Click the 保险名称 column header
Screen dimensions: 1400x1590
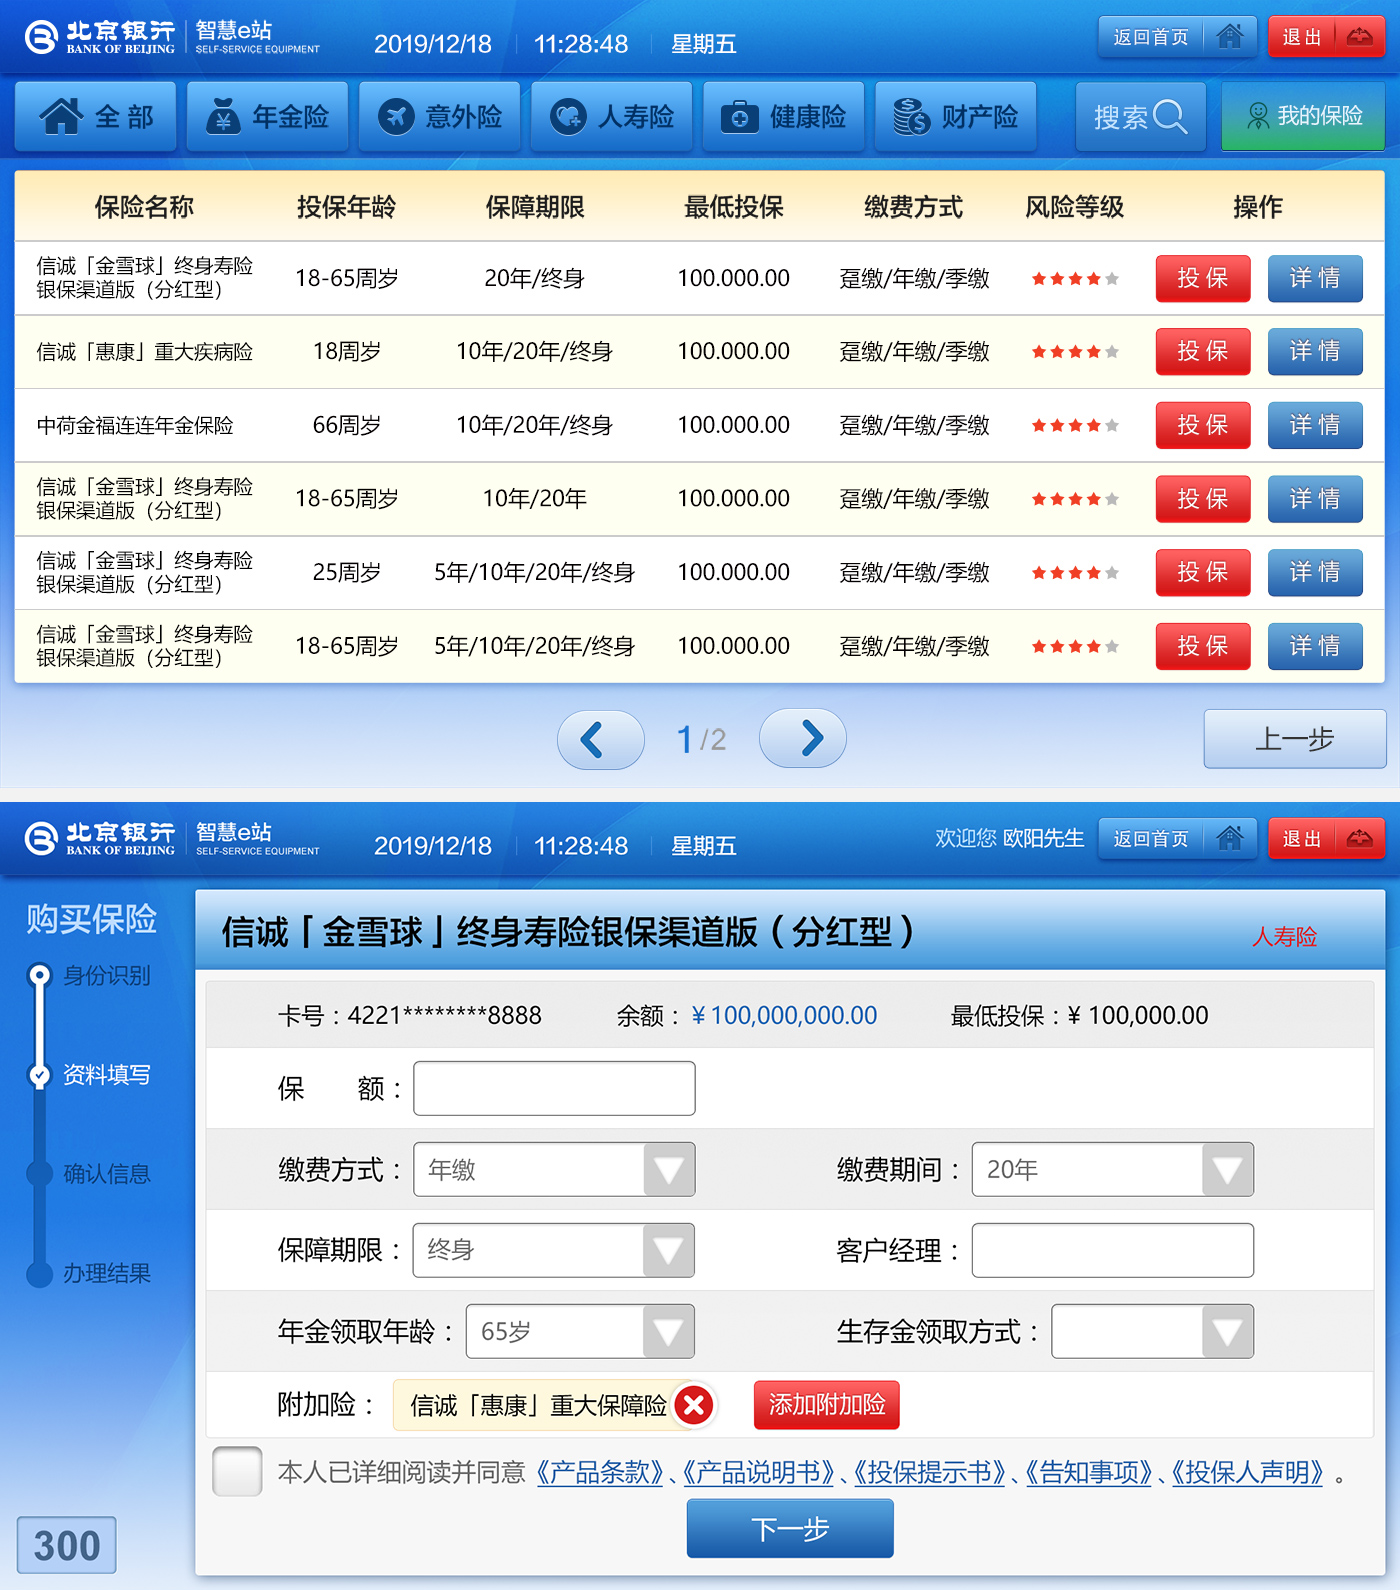144,207
